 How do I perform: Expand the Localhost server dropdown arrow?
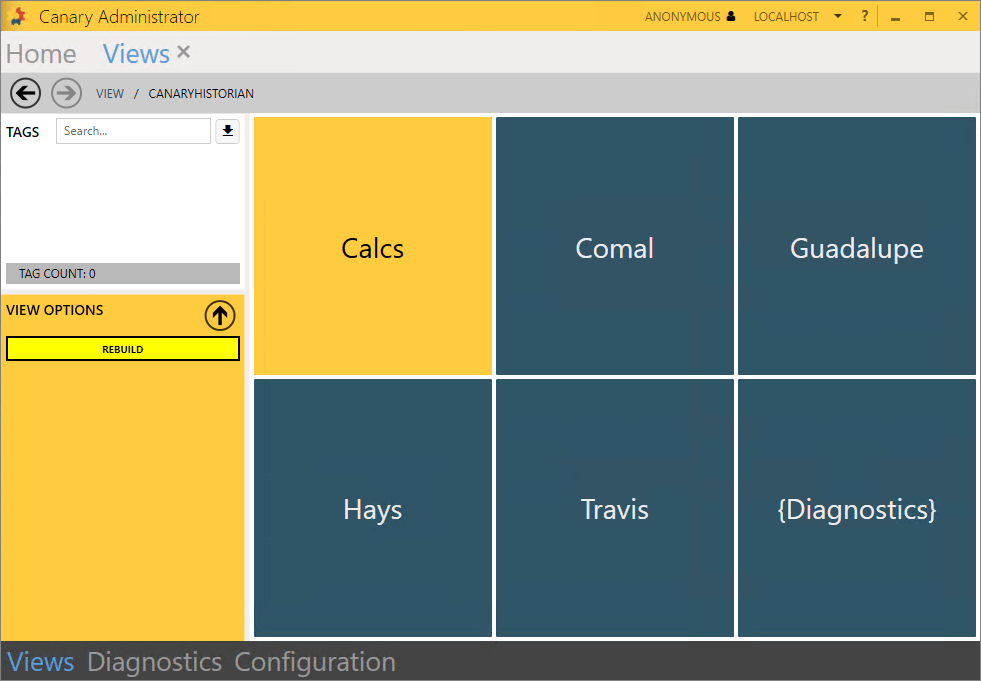(838, 17)
